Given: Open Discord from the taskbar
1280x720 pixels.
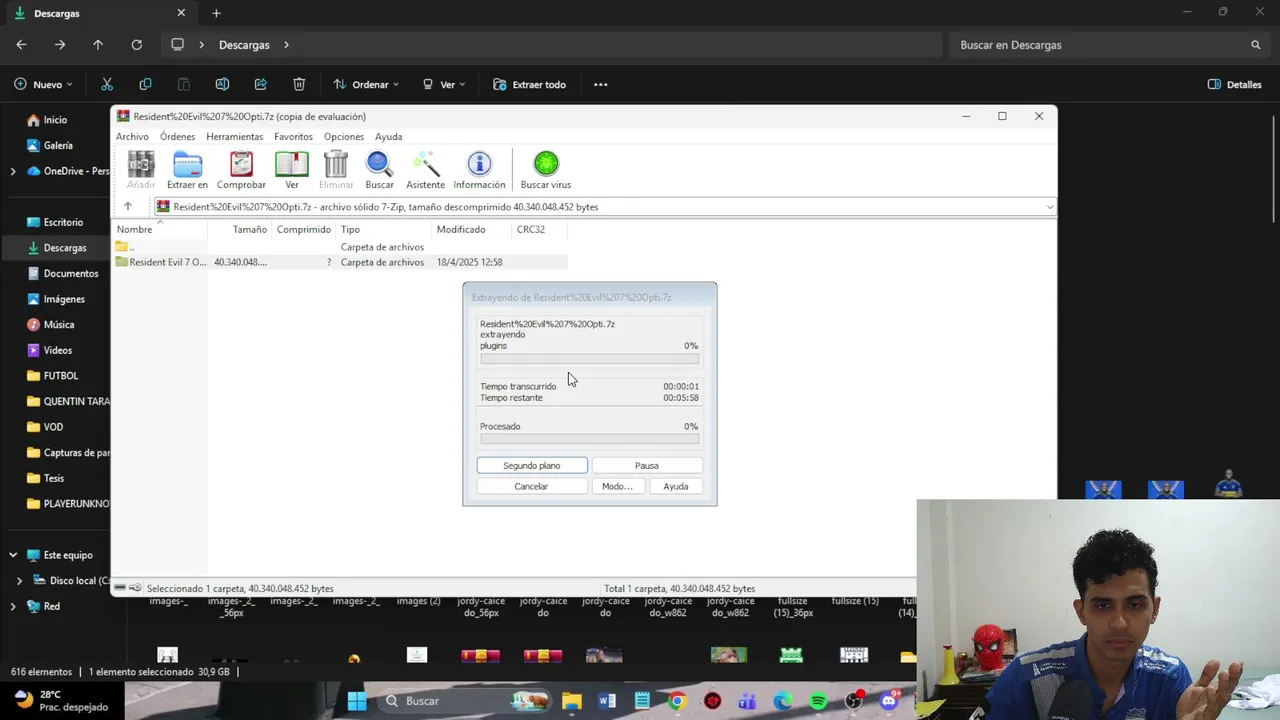Looking at the screenshot, I should tap(889, 701).
